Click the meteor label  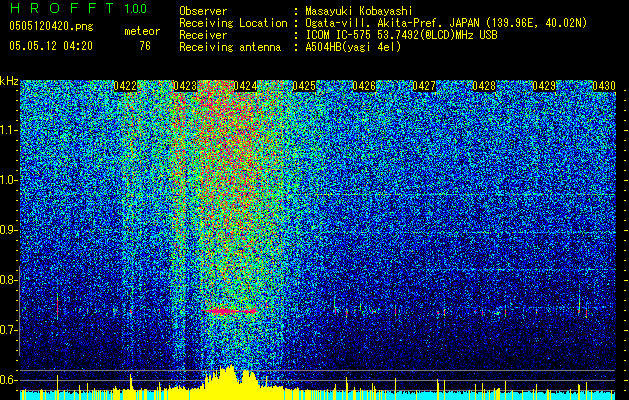[x=142, y=31]
